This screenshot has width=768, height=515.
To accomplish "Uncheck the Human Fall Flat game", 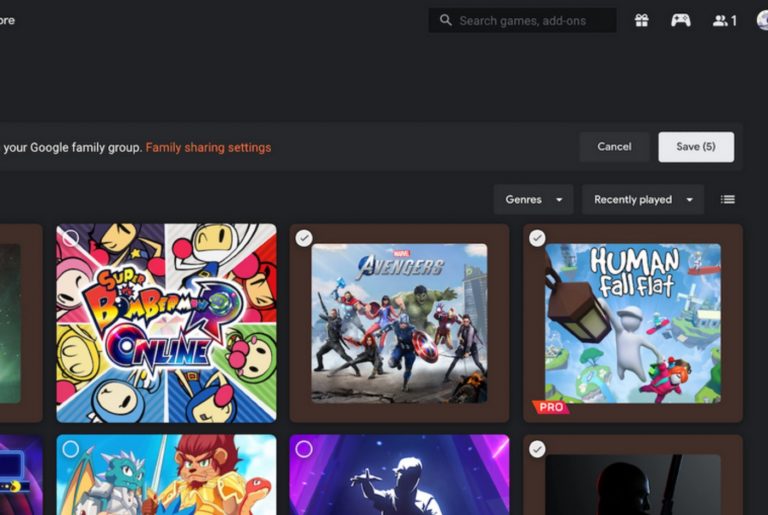I will click(537, 238).
